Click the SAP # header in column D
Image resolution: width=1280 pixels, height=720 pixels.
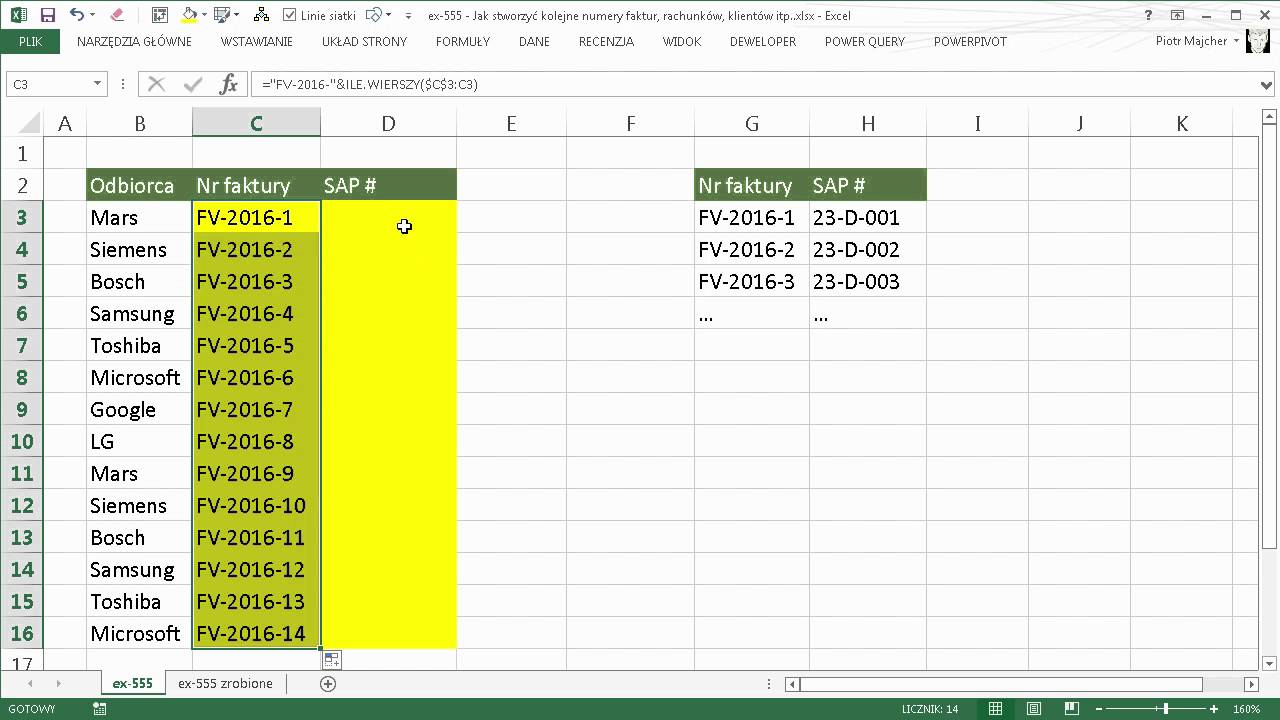click(388, 185)
